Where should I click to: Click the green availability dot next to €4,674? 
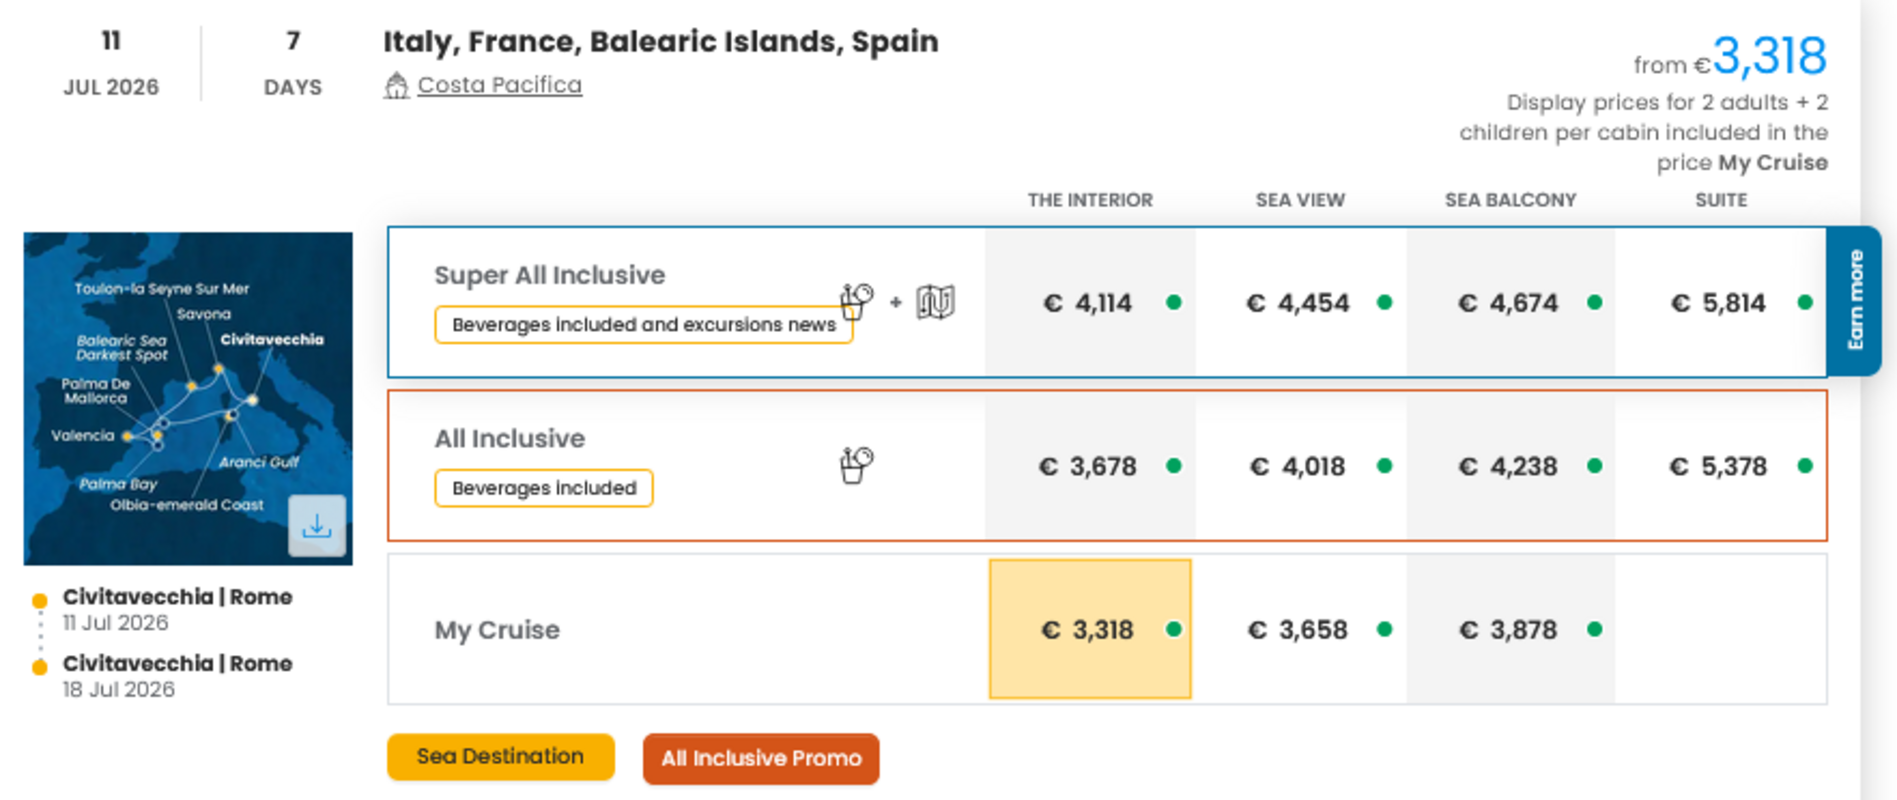(x=1595, y=302)
